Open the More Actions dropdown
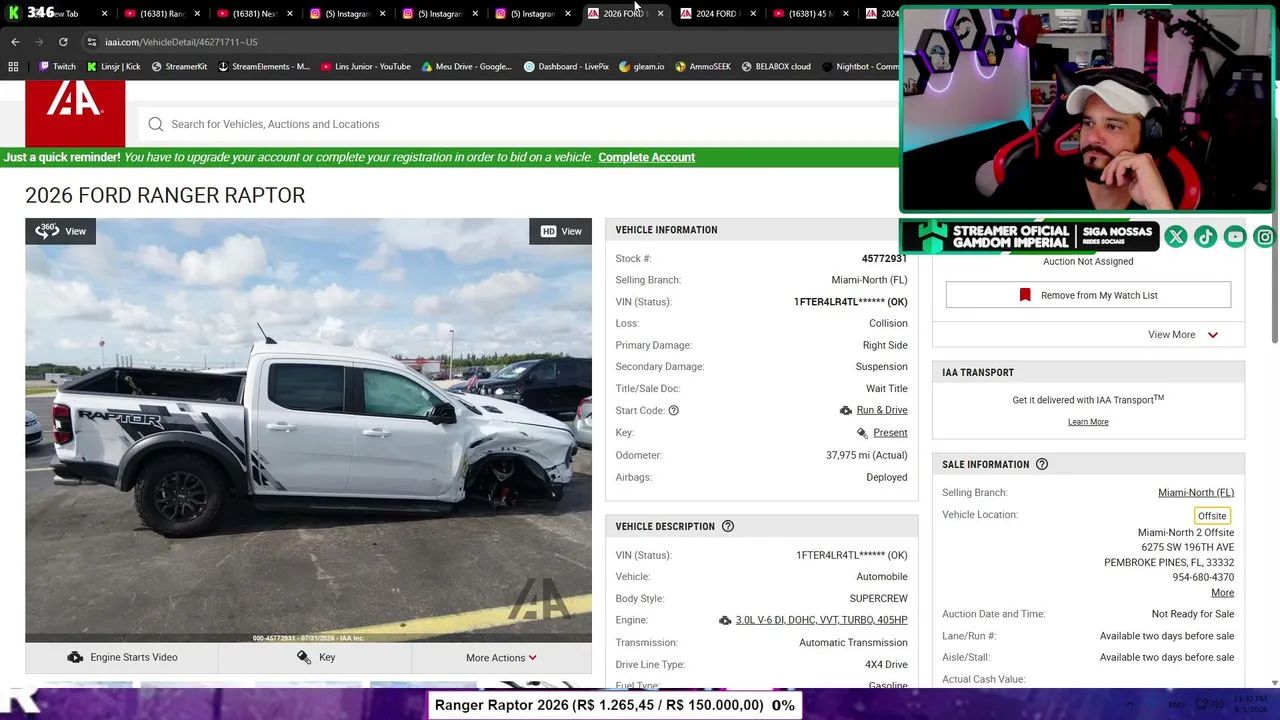This screenshot has height=720, width=1280. 501,658
